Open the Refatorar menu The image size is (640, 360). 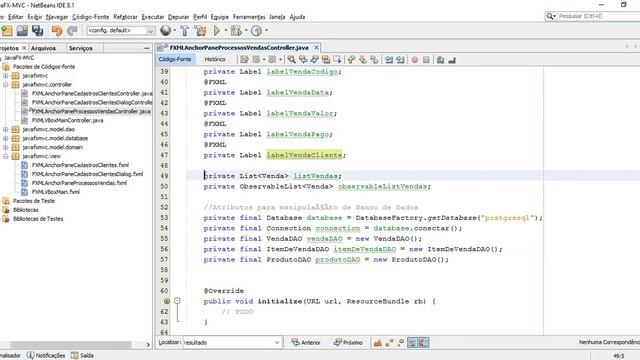[125, 17]
